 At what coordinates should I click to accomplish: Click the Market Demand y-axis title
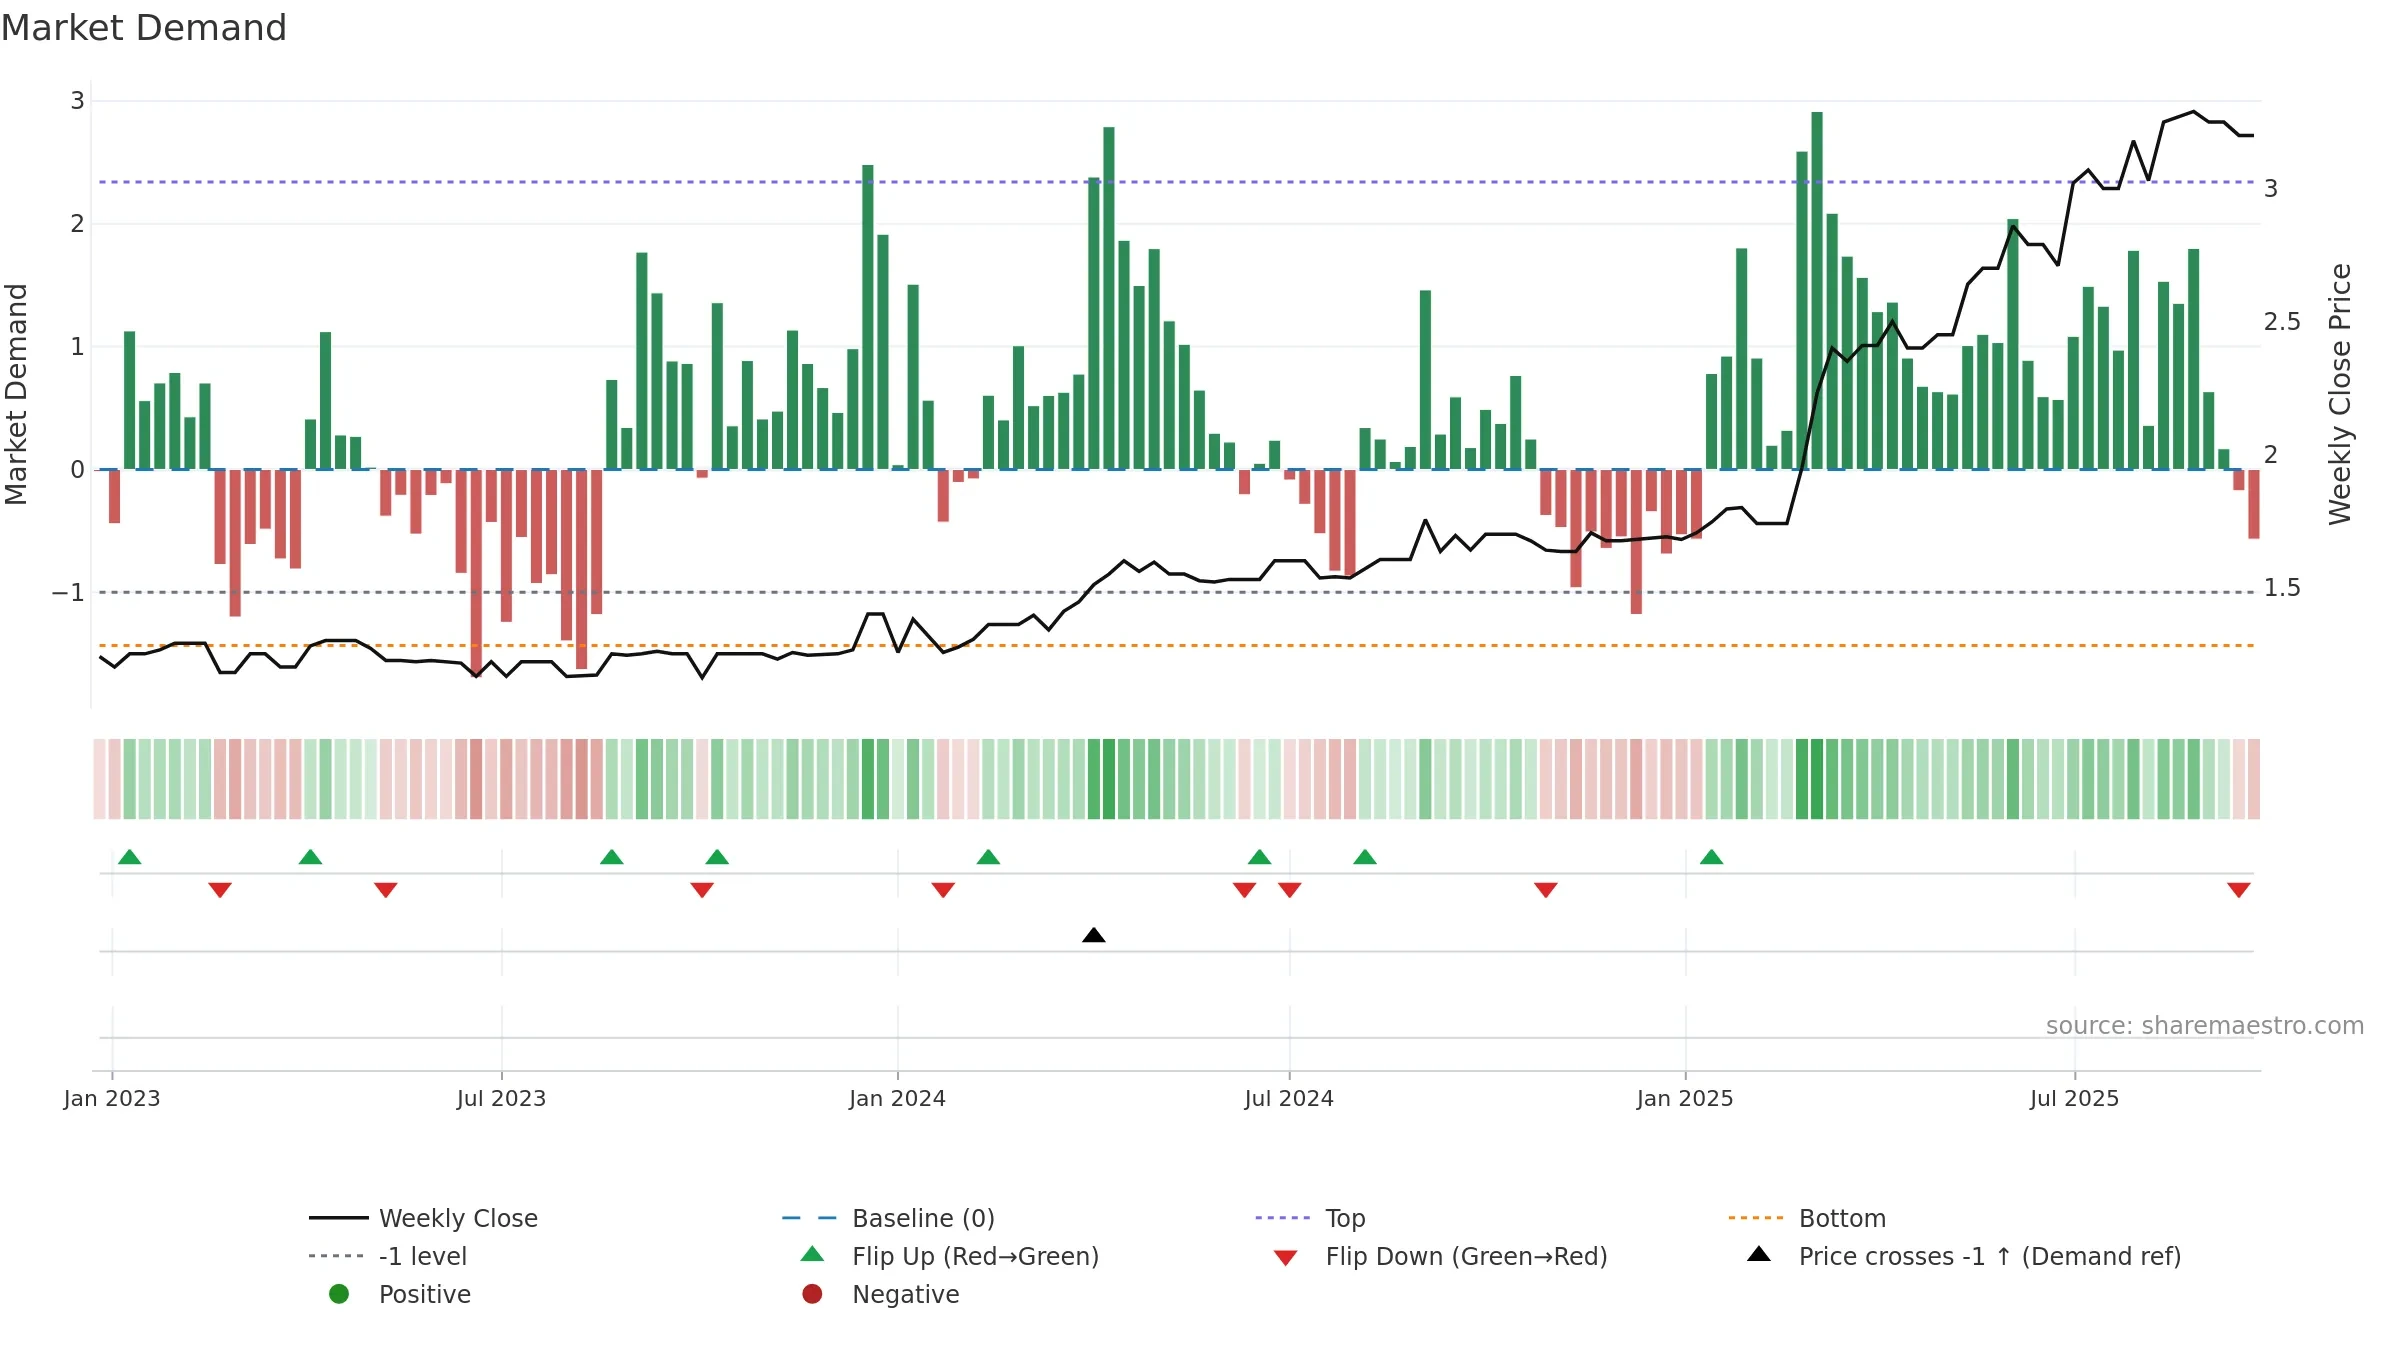(x=16, y=394)
